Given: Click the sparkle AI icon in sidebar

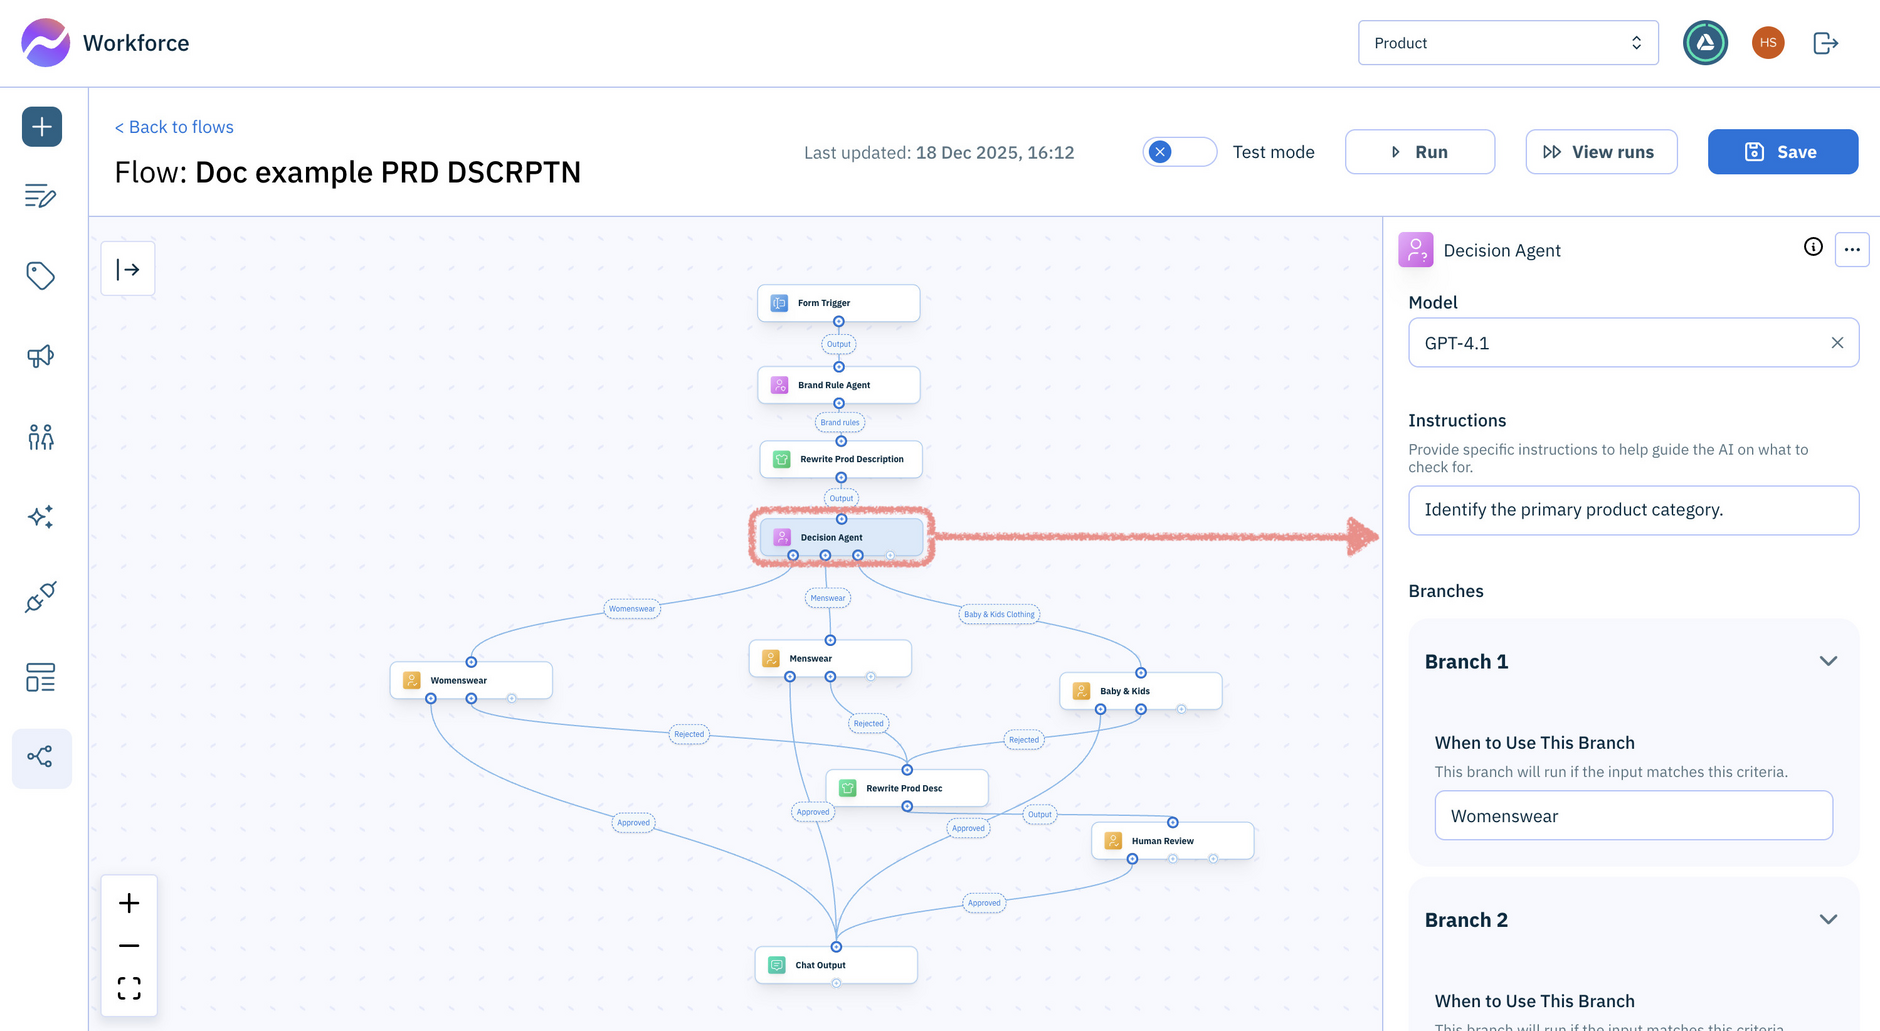Looking at the screenshot, I should pos(41,517).
